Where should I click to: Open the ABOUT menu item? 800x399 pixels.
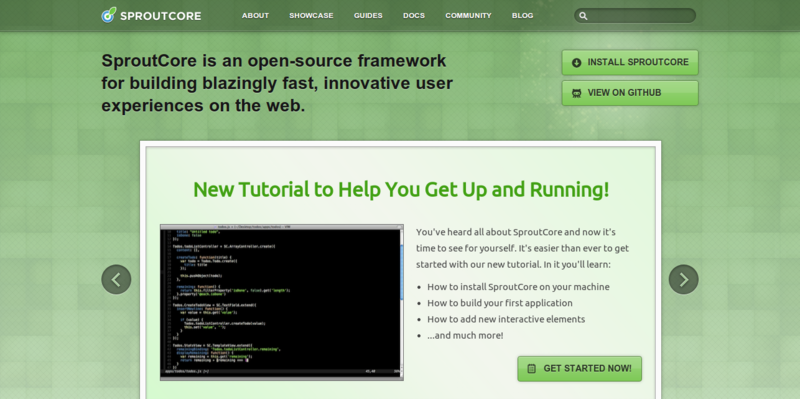255,16
